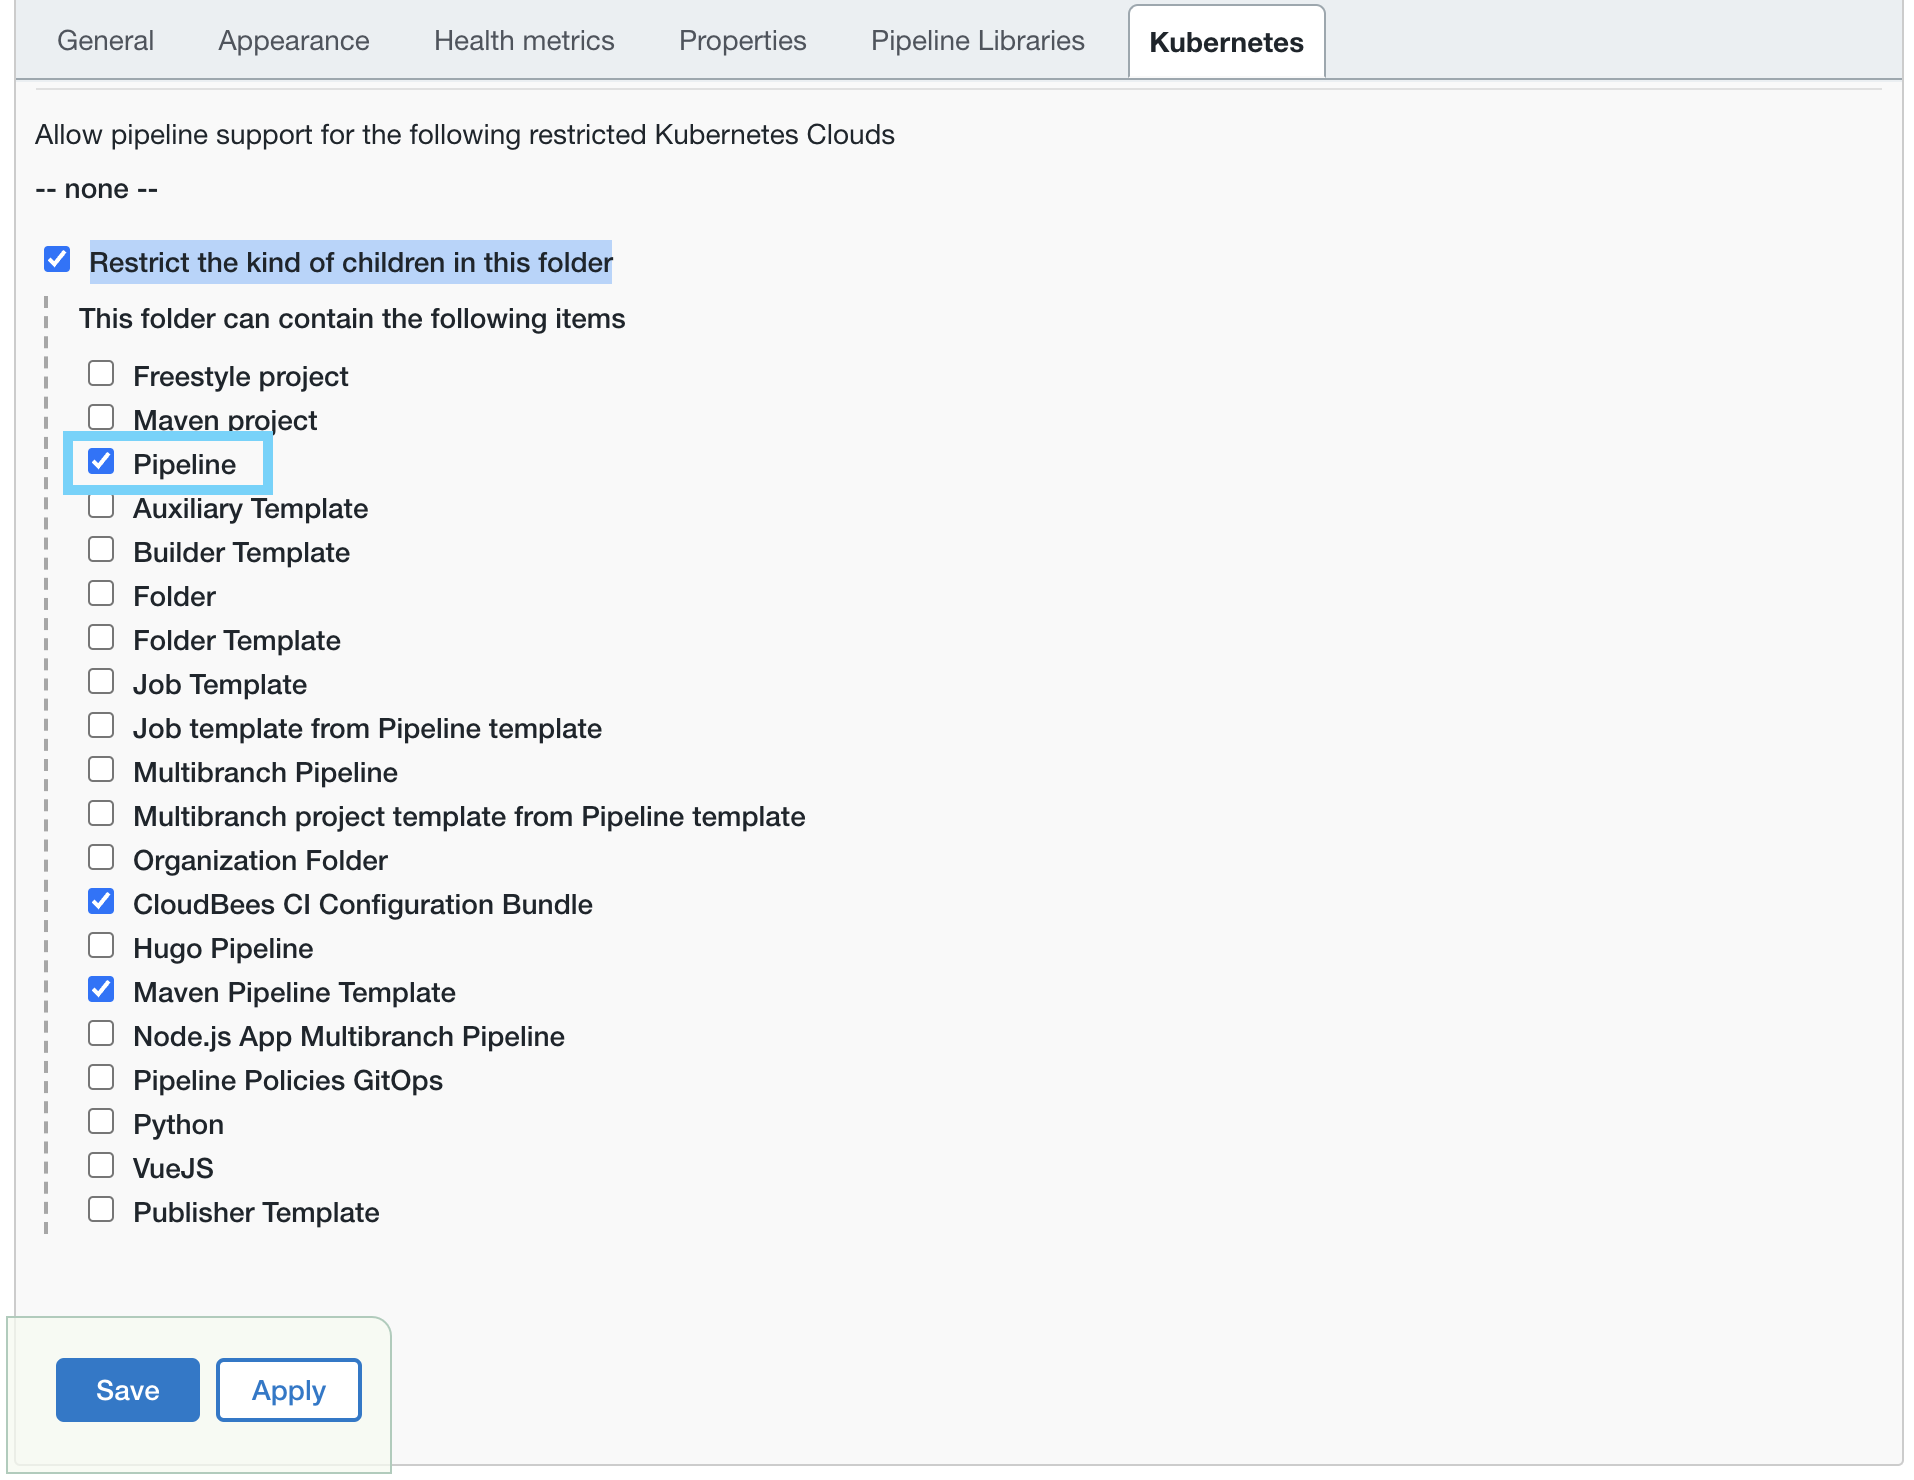Toggle Restrict the kind of children checkbox
The height and width of the screenshot is (1480, 1914).
pos(57,260)
